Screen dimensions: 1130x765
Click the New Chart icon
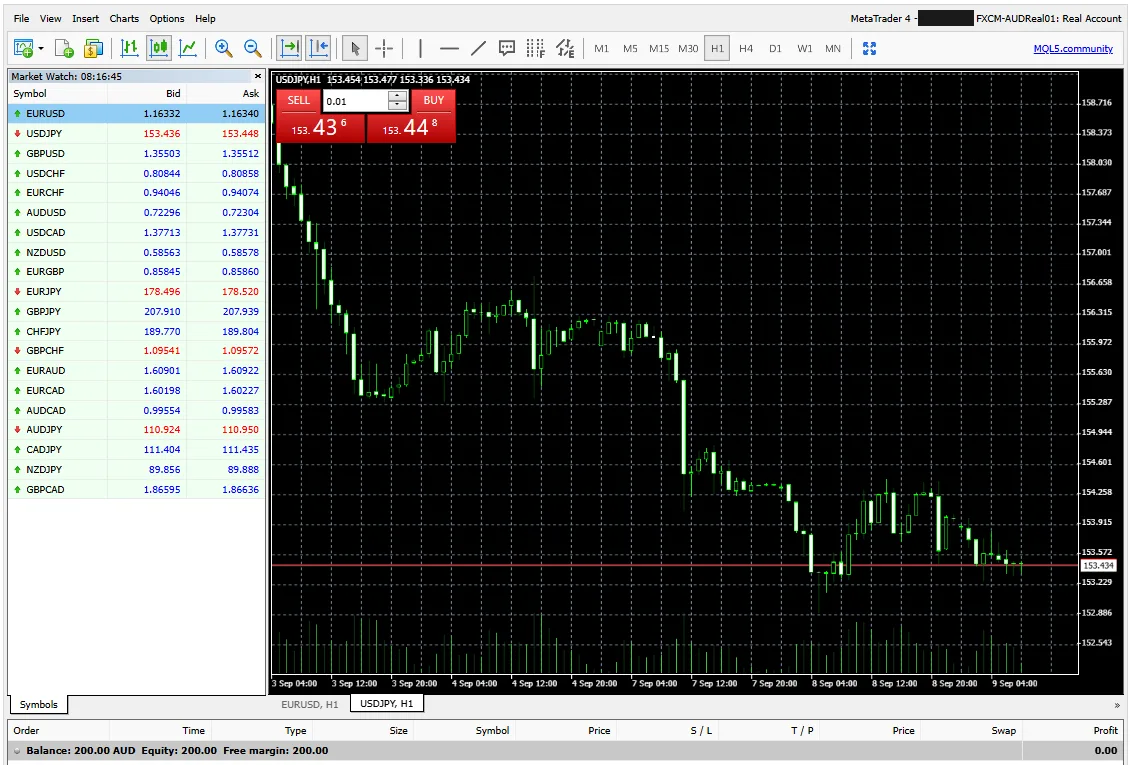click(24, 48)
